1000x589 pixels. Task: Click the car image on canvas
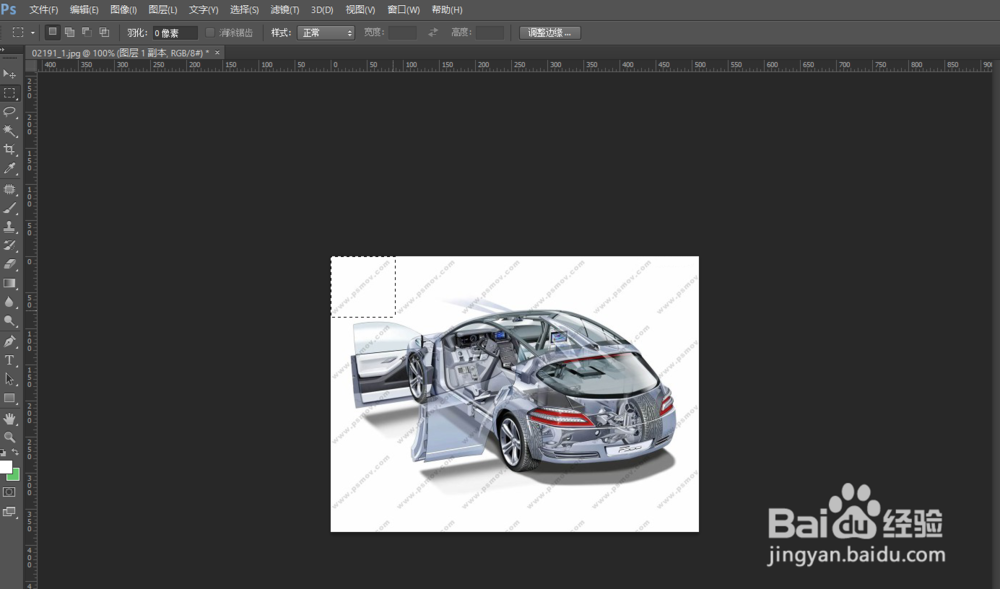coord(514,394)
